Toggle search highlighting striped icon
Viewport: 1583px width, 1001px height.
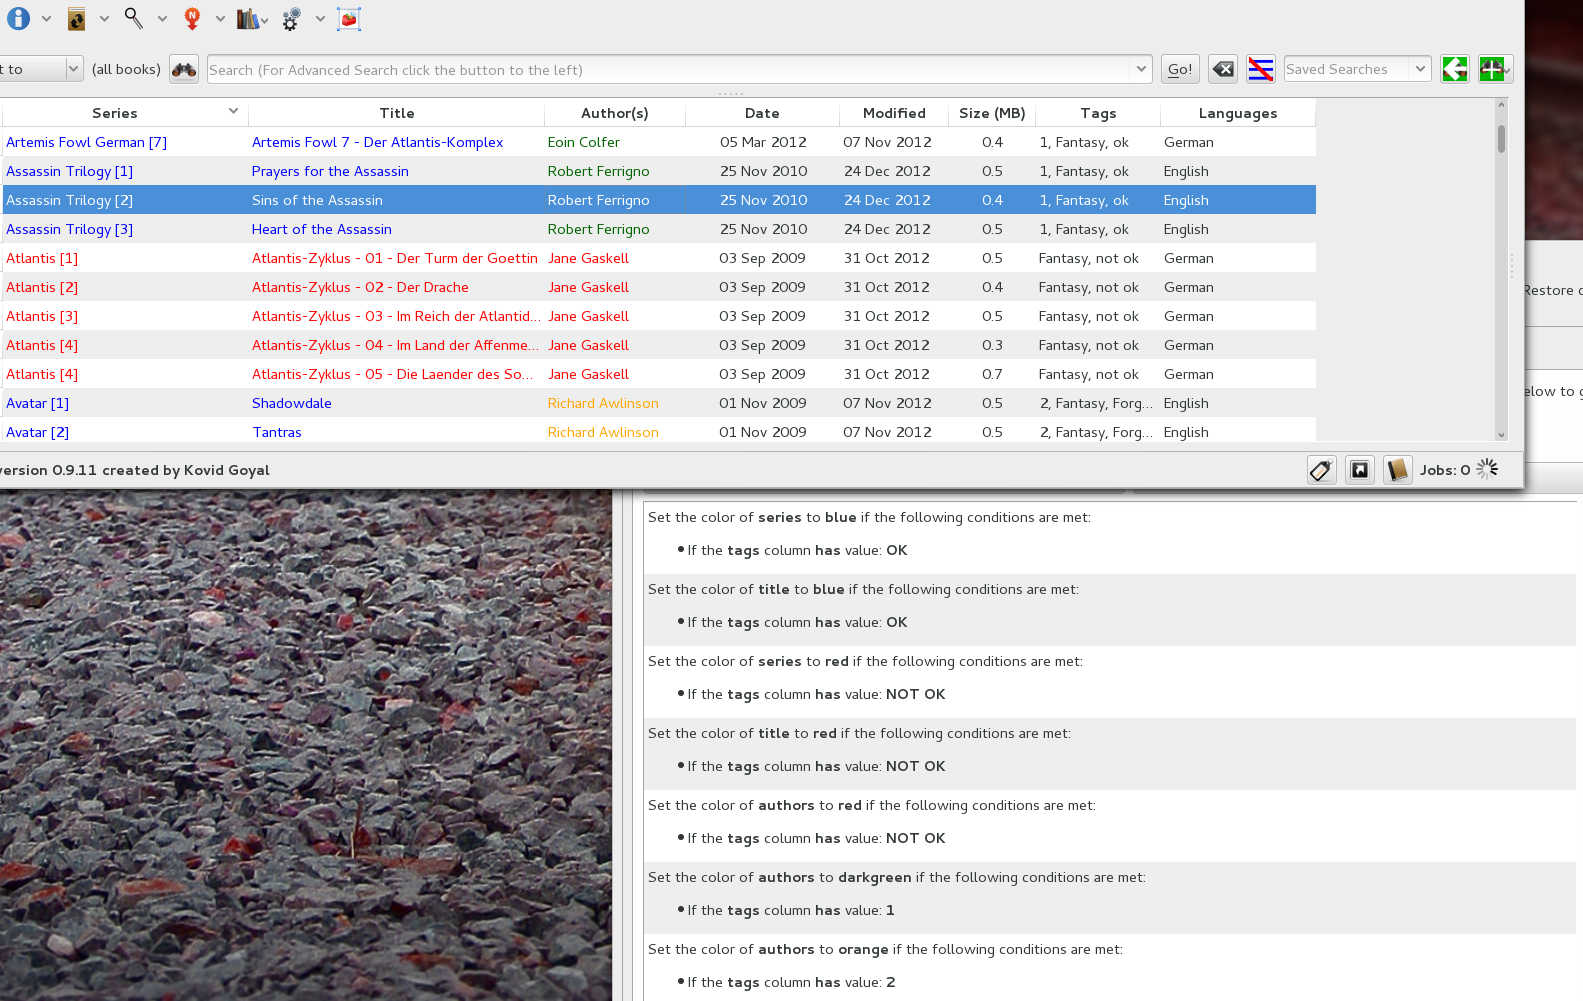pos(1261,69)
